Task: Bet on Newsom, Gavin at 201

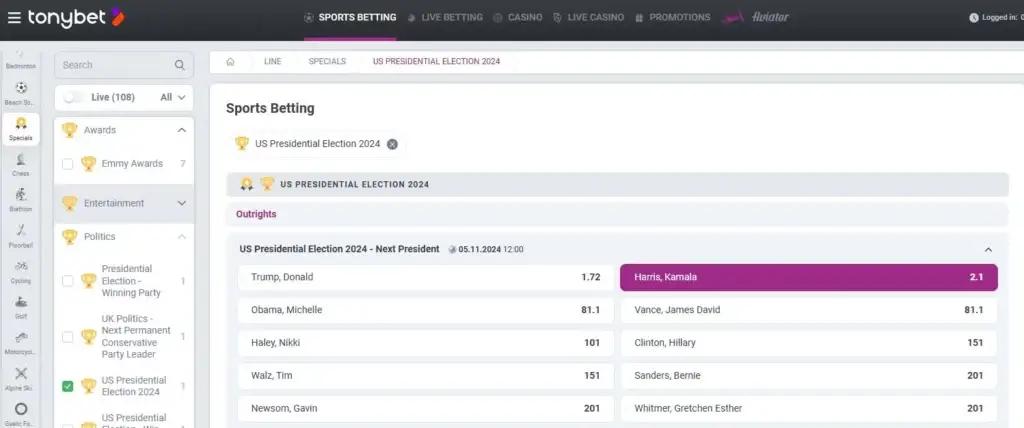Action: [x=426, y=408]
